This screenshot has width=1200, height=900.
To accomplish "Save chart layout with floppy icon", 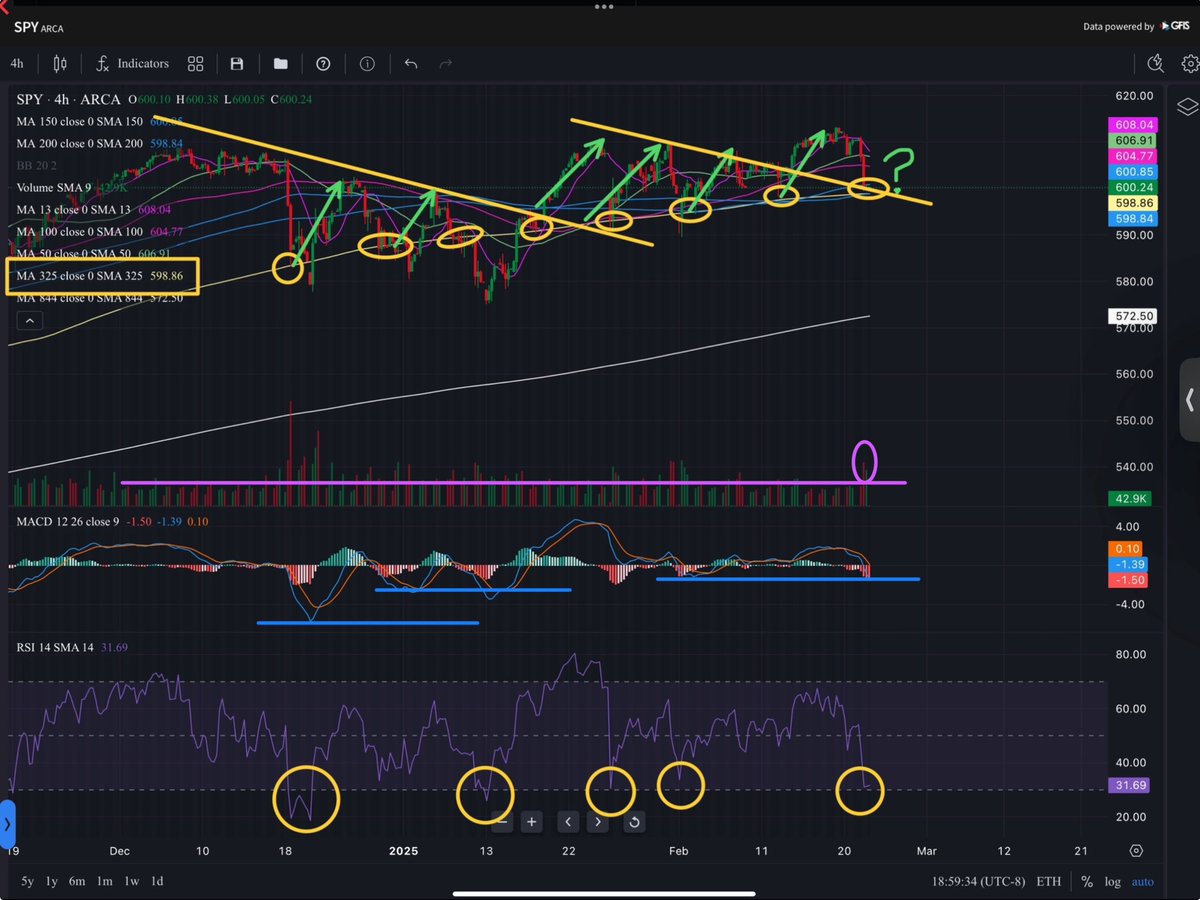I will [x=237, y=63].
